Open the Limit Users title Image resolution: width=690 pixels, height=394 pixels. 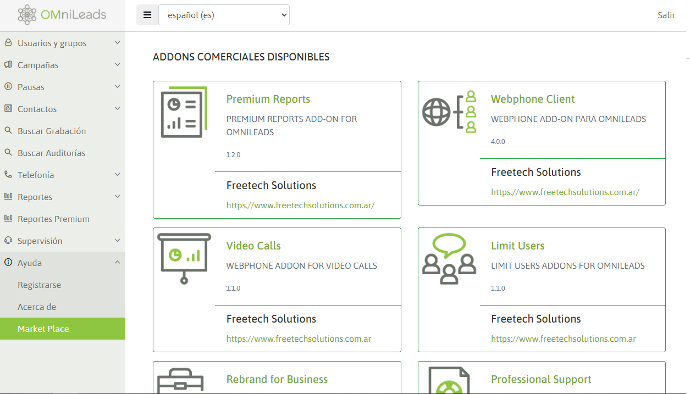click(518, 246)
